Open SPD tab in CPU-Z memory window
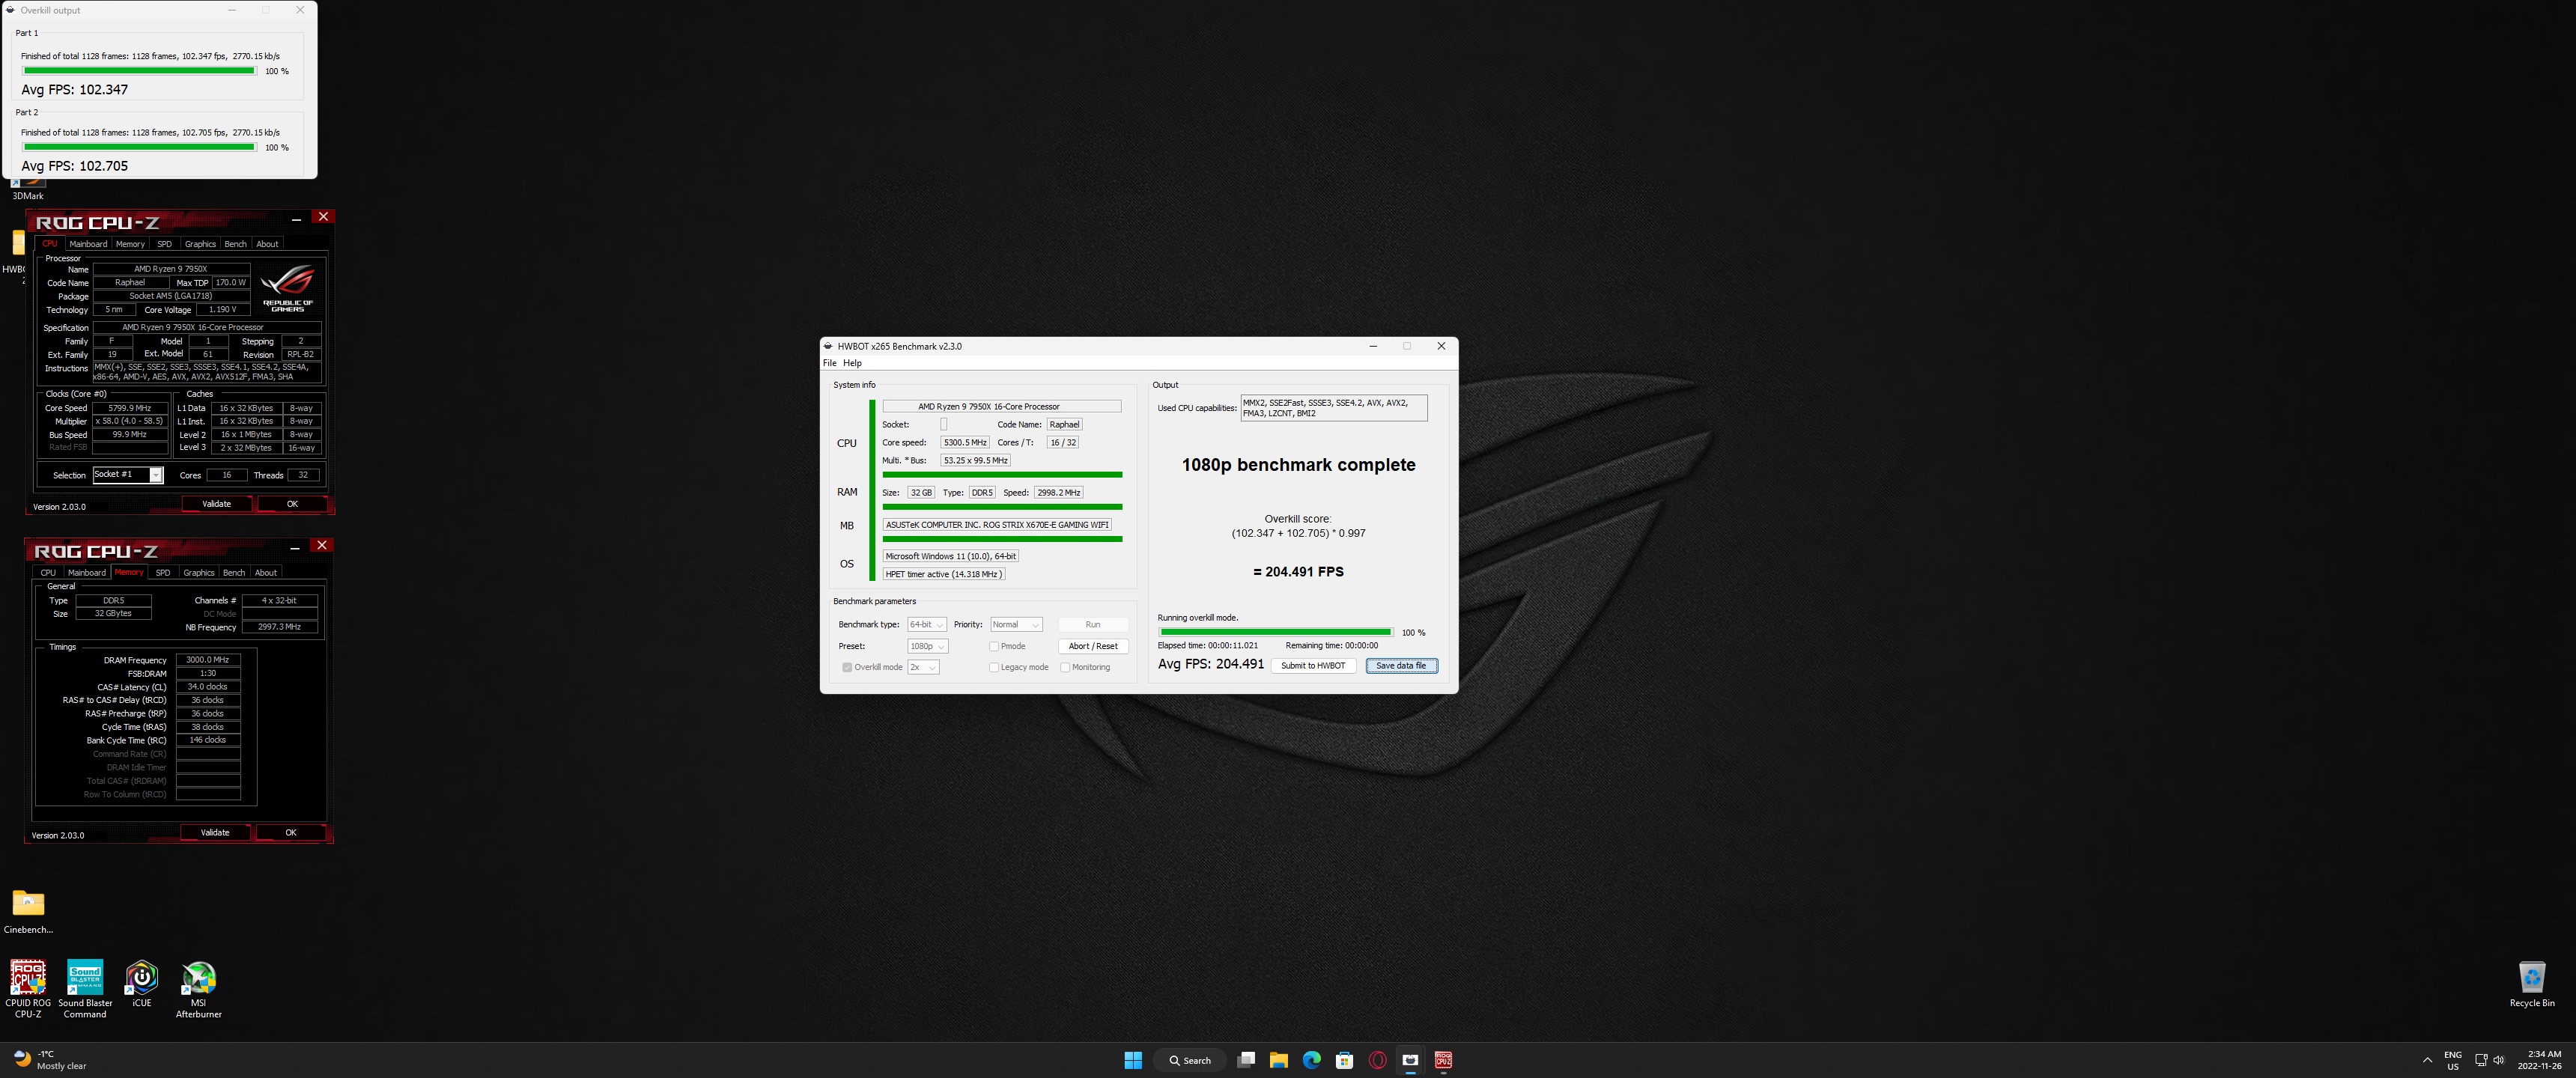2576x1078 pixels. tap(163, 573)
